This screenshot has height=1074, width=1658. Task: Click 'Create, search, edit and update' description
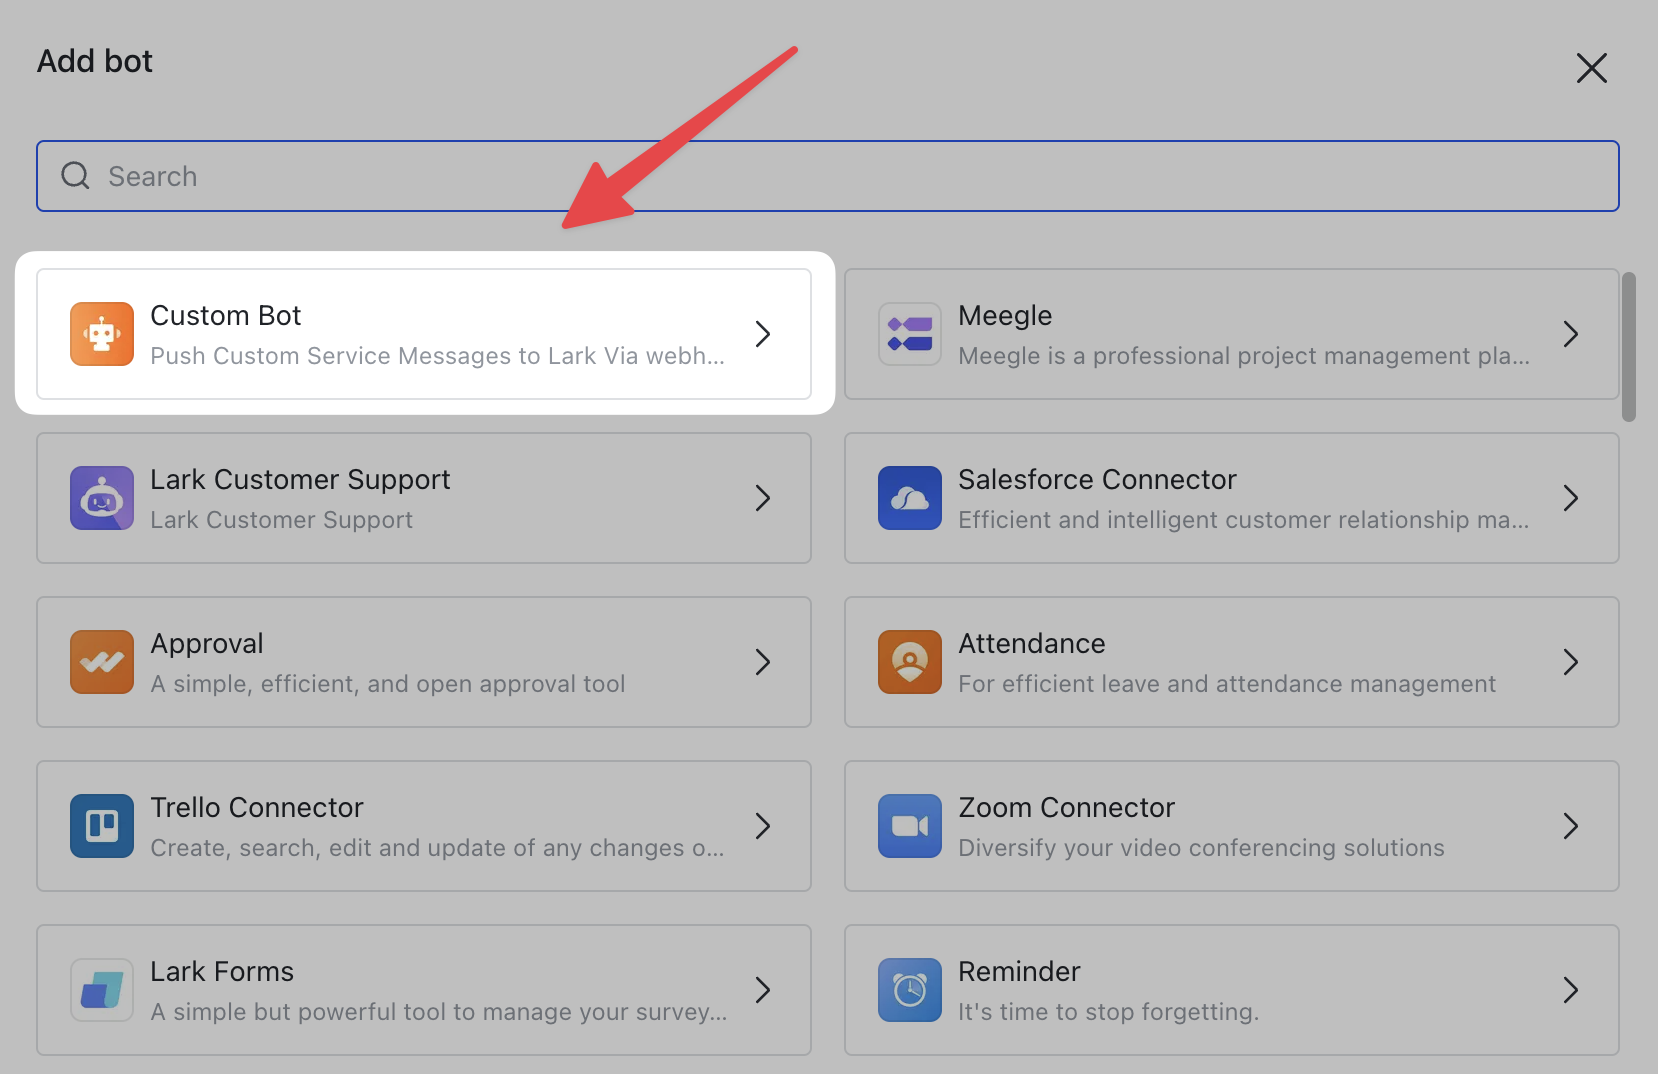(x=437, y=848)
